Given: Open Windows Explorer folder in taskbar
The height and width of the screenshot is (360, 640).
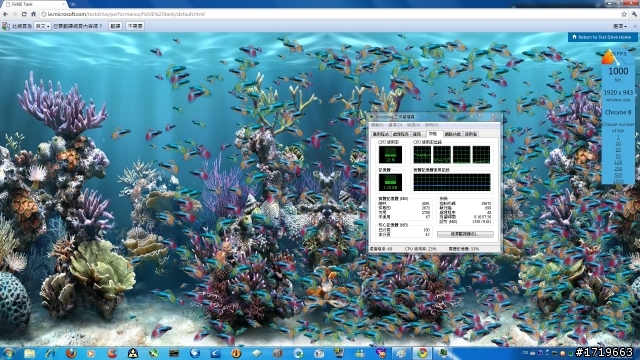Looking at the screenshot, I should click(x=29, y=353).
